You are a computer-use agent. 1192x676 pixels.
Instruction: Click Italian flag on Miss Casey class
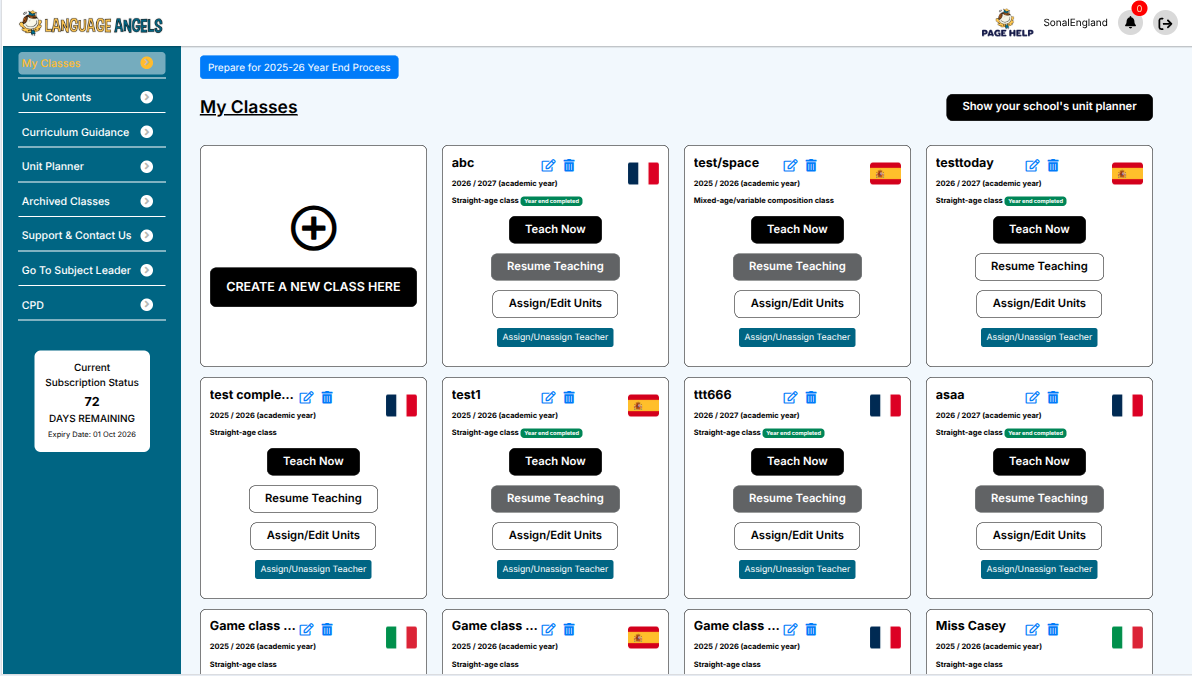coord(1127,637)
